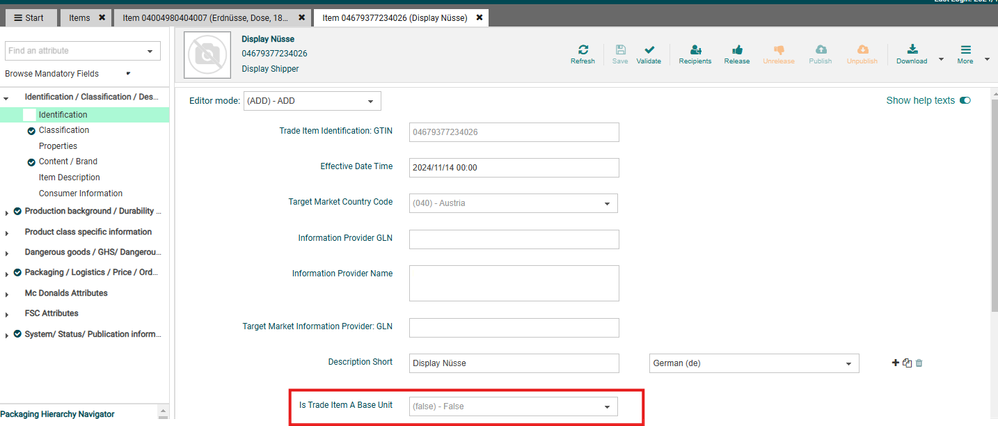998x426 pixels.
Task: Click the Save disk icon
Action: click(x=620, y=50)
